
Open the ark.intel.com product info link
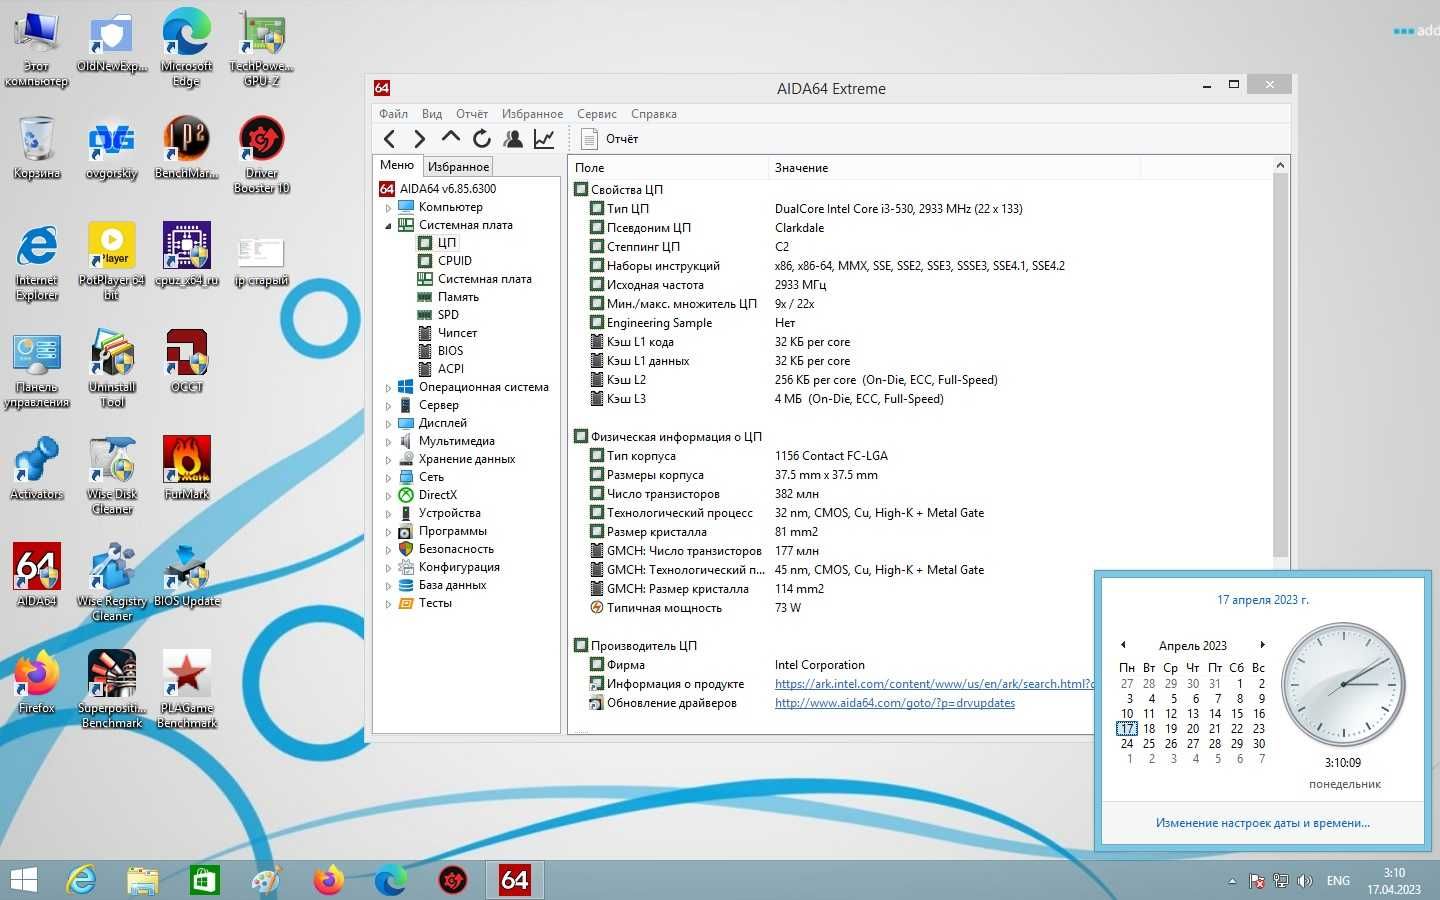[934, 684]
